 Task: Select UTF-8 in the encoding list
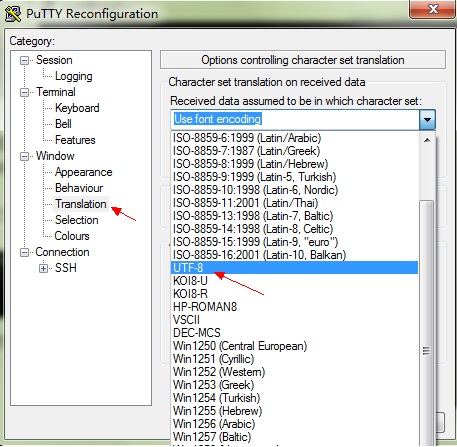tap(294, 268)
